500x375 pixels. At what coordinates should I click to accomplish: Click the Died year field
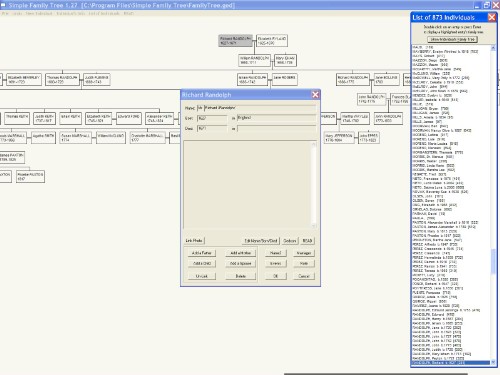212,129
